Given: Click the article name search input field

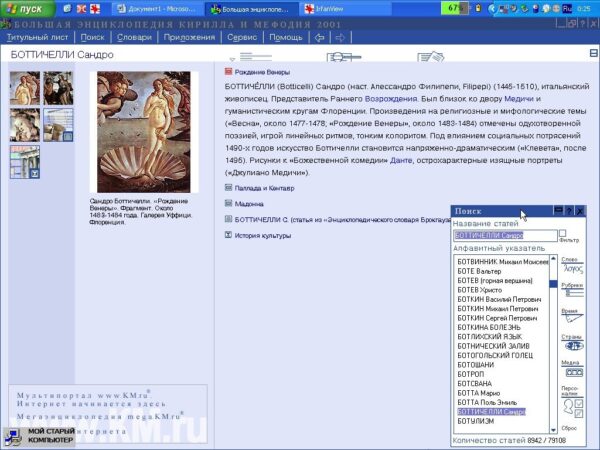Looking at the screenshot, I should tap(502, 236).
